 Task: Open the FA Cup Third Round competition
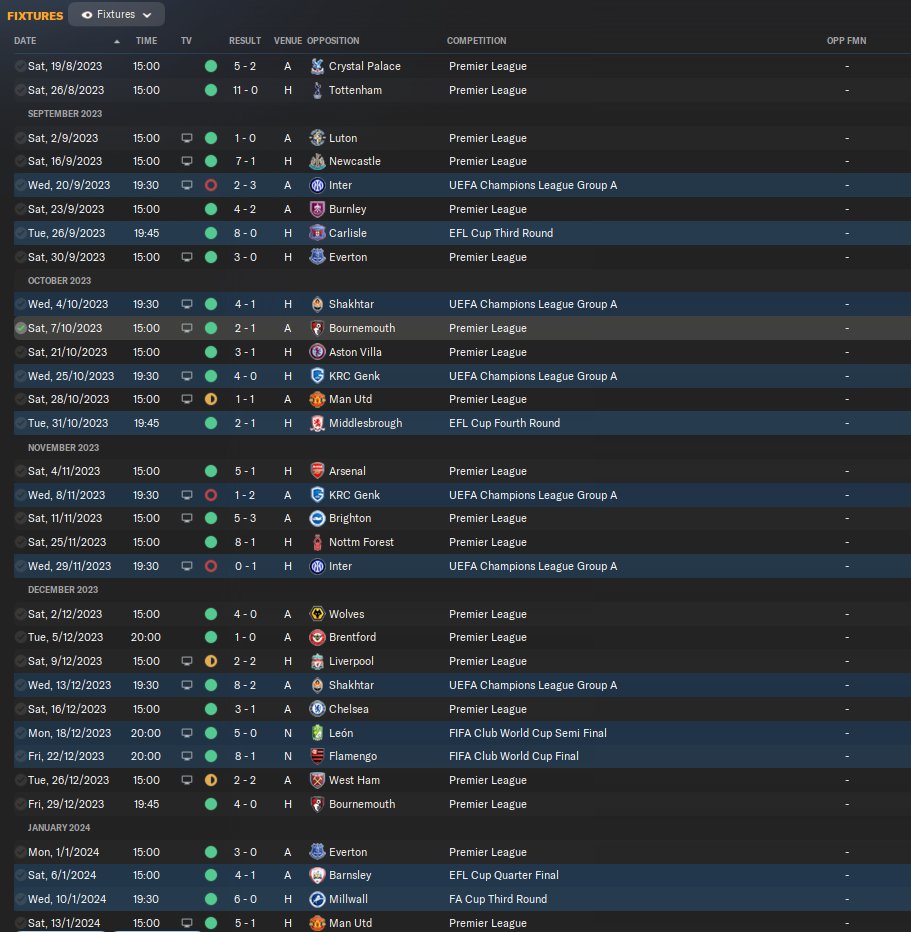498,899
